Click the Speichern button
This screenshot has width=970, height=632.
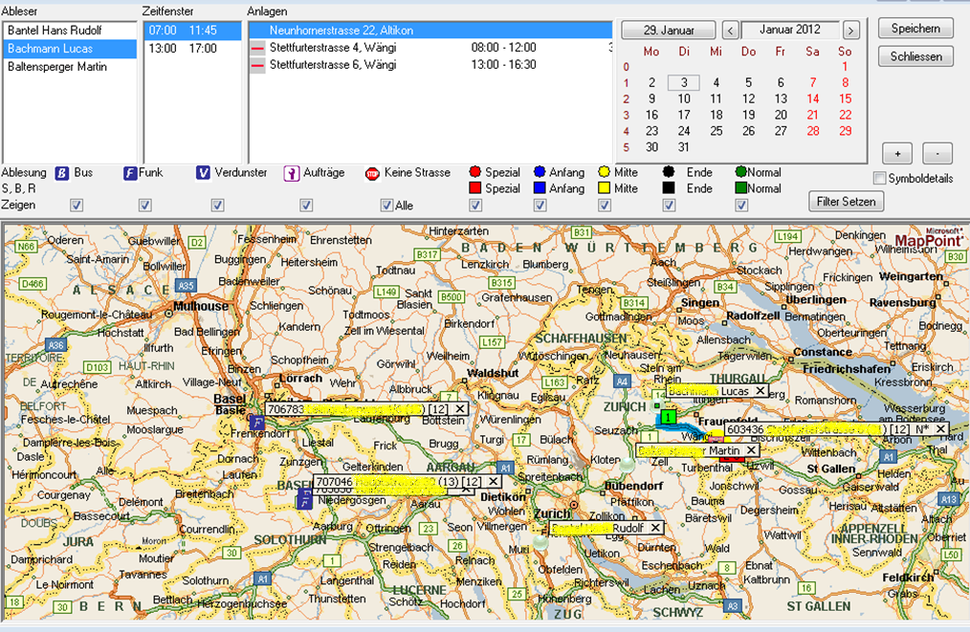(916, 28)
